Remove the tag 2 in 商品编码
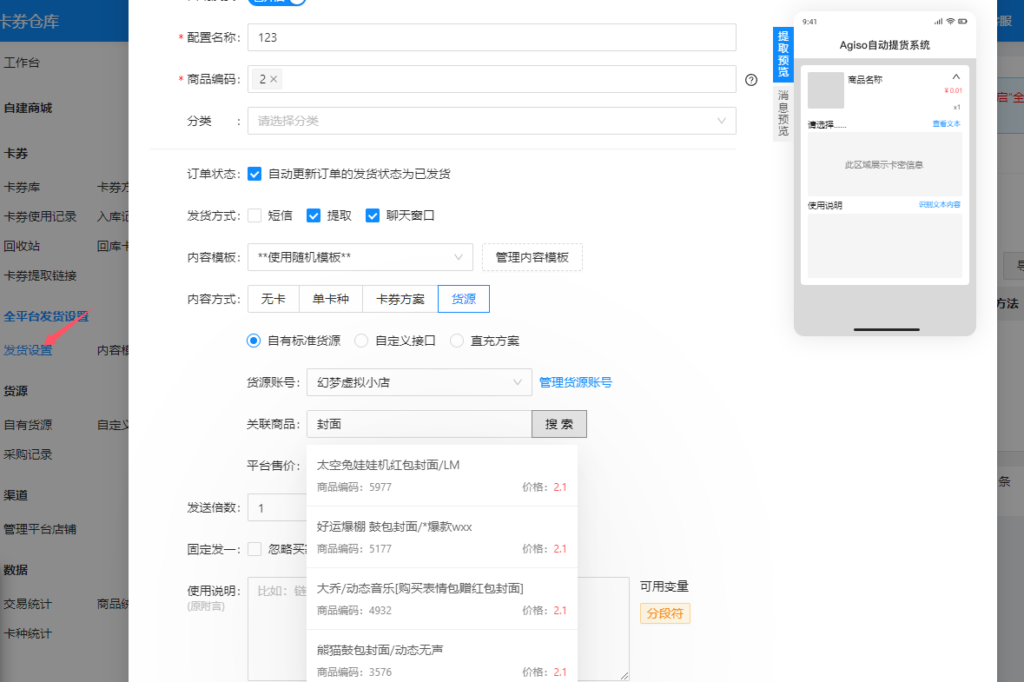Viewport: 1024px width, 682px height. click(274, 79)
